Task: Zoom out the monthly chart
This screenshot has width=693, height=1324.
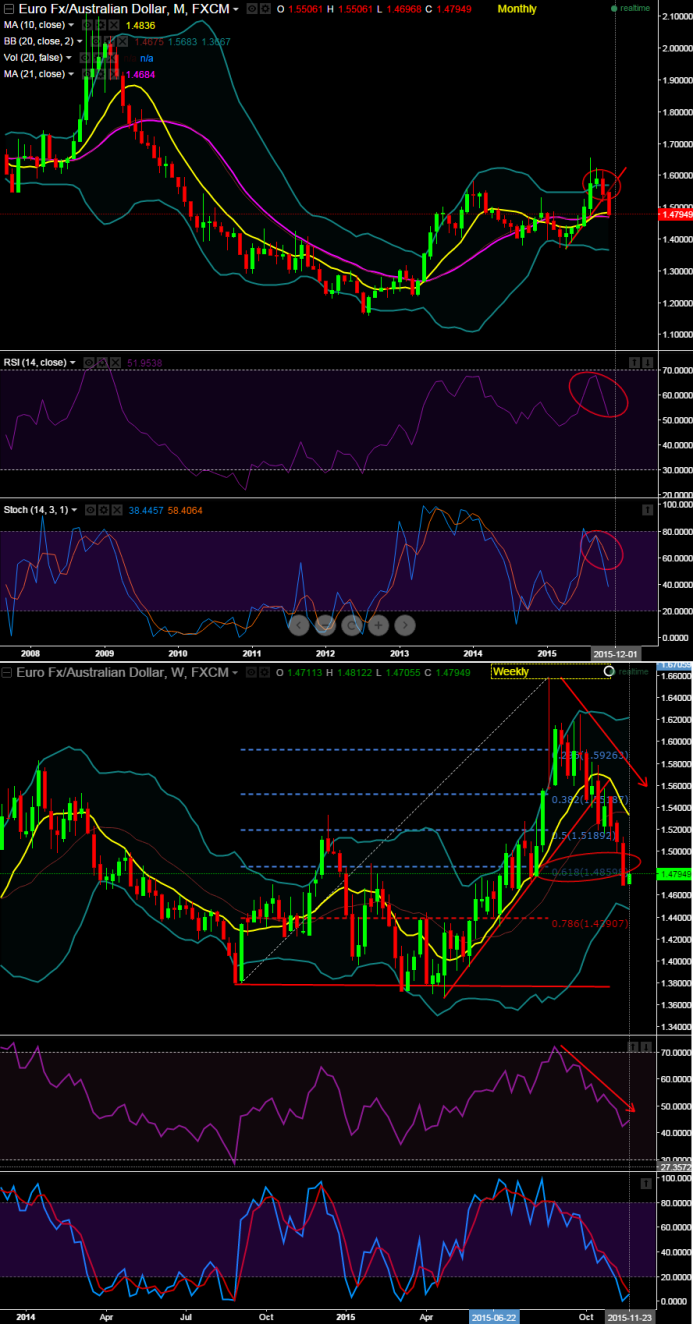Action: point(325,625)
